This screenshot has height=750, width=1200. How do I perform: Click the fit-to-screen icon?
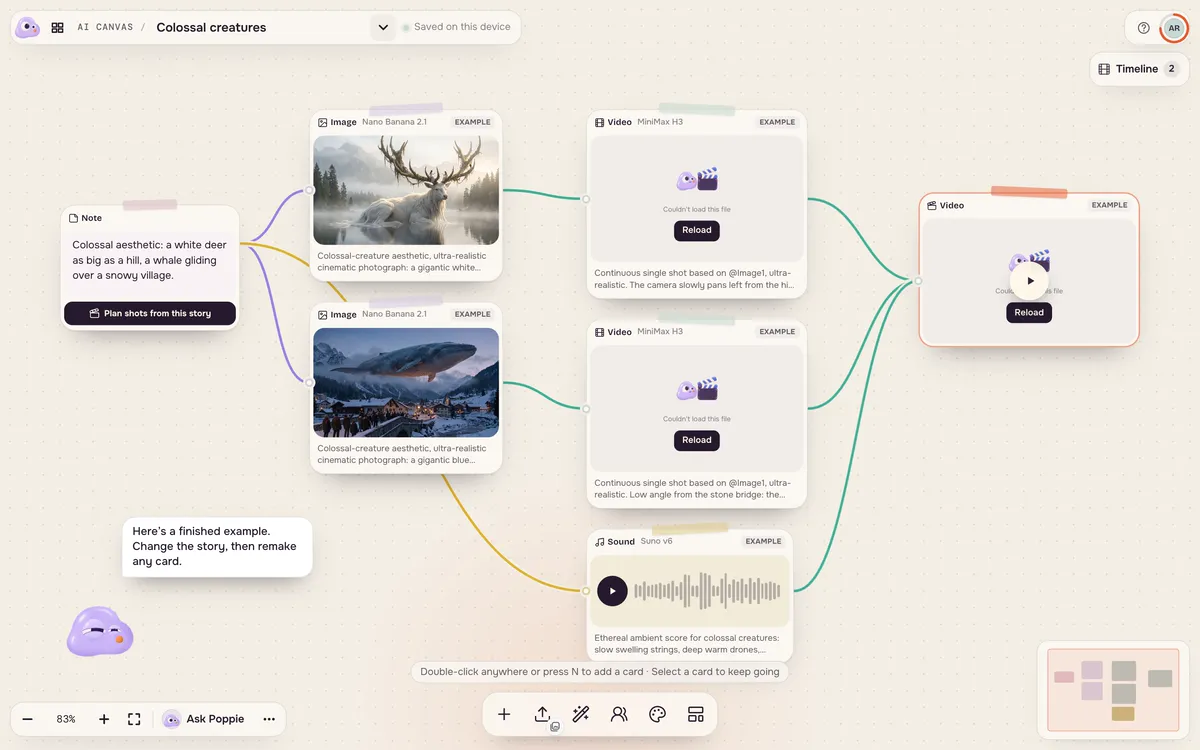point(134,719)
